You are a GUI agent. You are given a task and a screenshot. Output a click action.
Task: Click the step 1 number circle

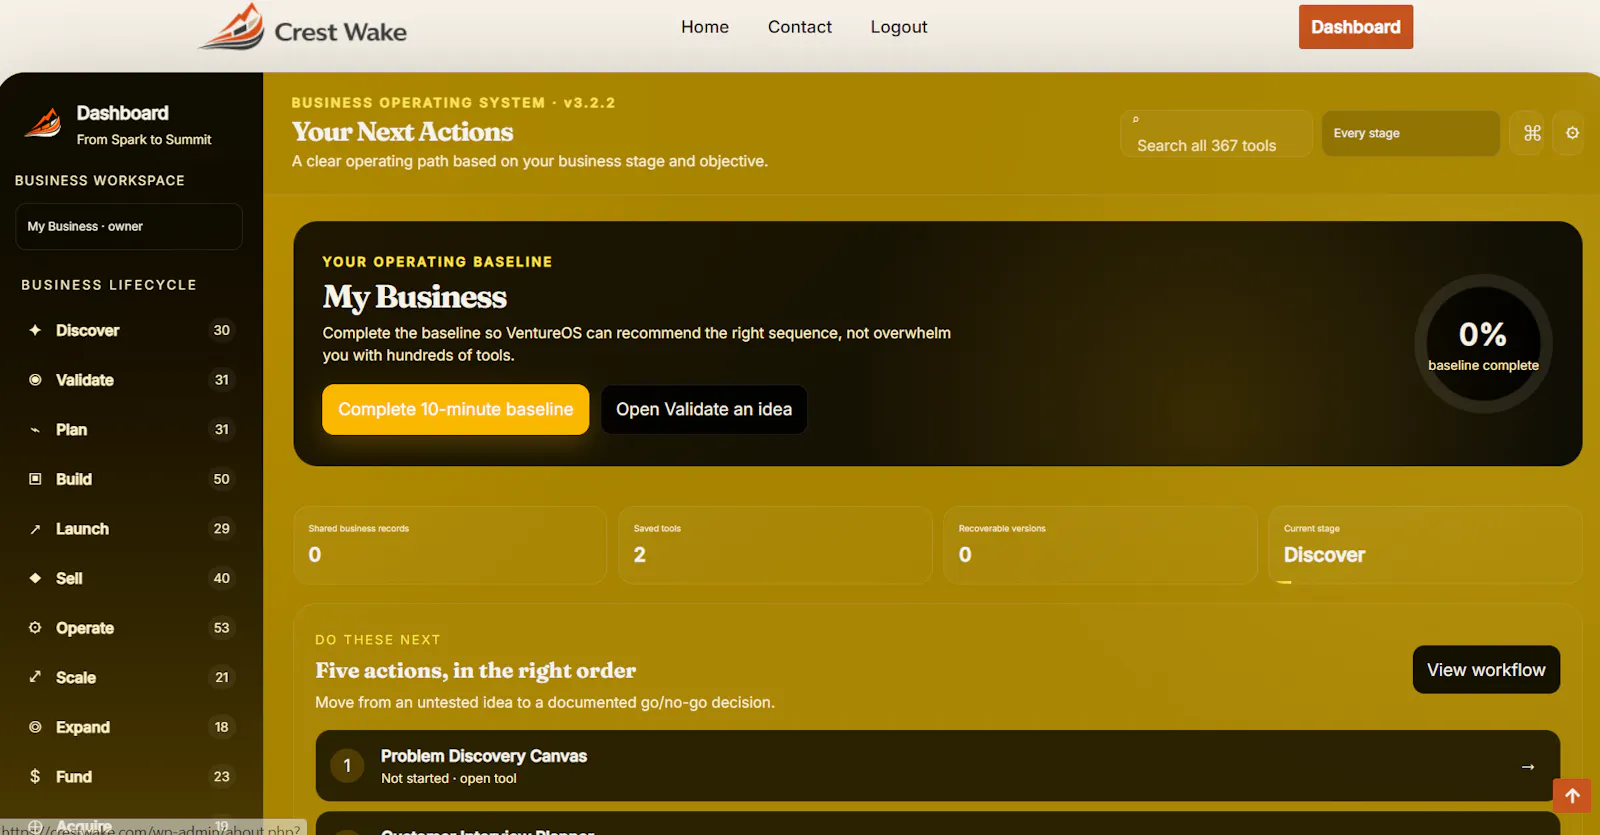[347, 766]
